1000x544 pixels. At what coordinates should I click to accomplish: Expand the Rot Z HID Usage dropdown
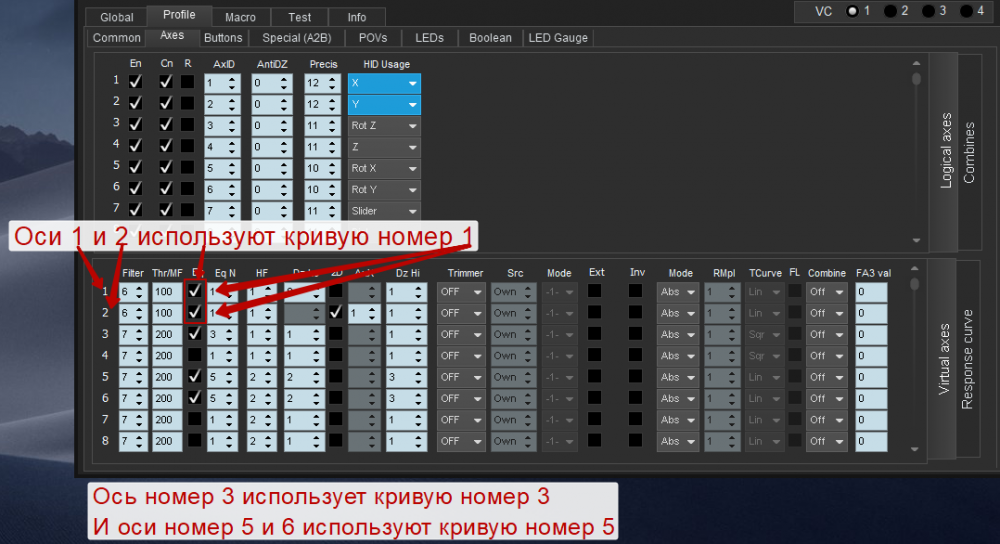pos(385,126)
